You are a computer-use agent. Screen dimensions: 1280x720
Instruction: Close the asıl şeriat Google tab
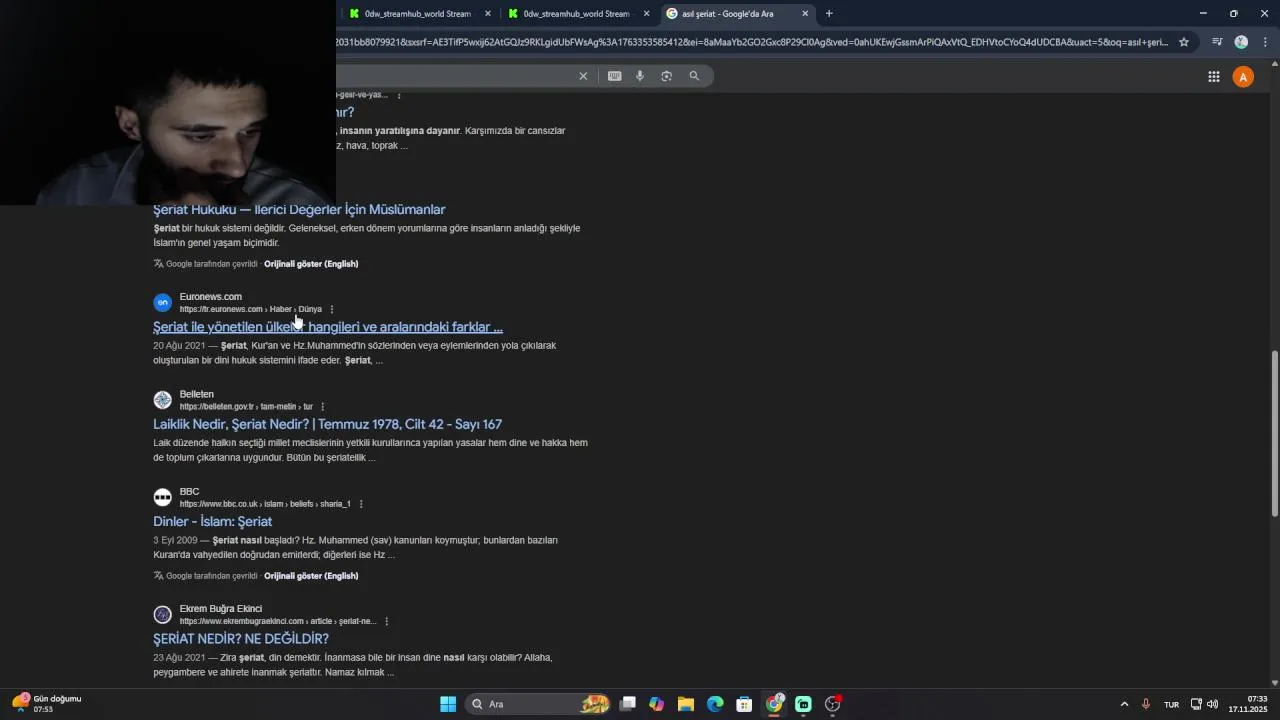(x=805, y=14)
